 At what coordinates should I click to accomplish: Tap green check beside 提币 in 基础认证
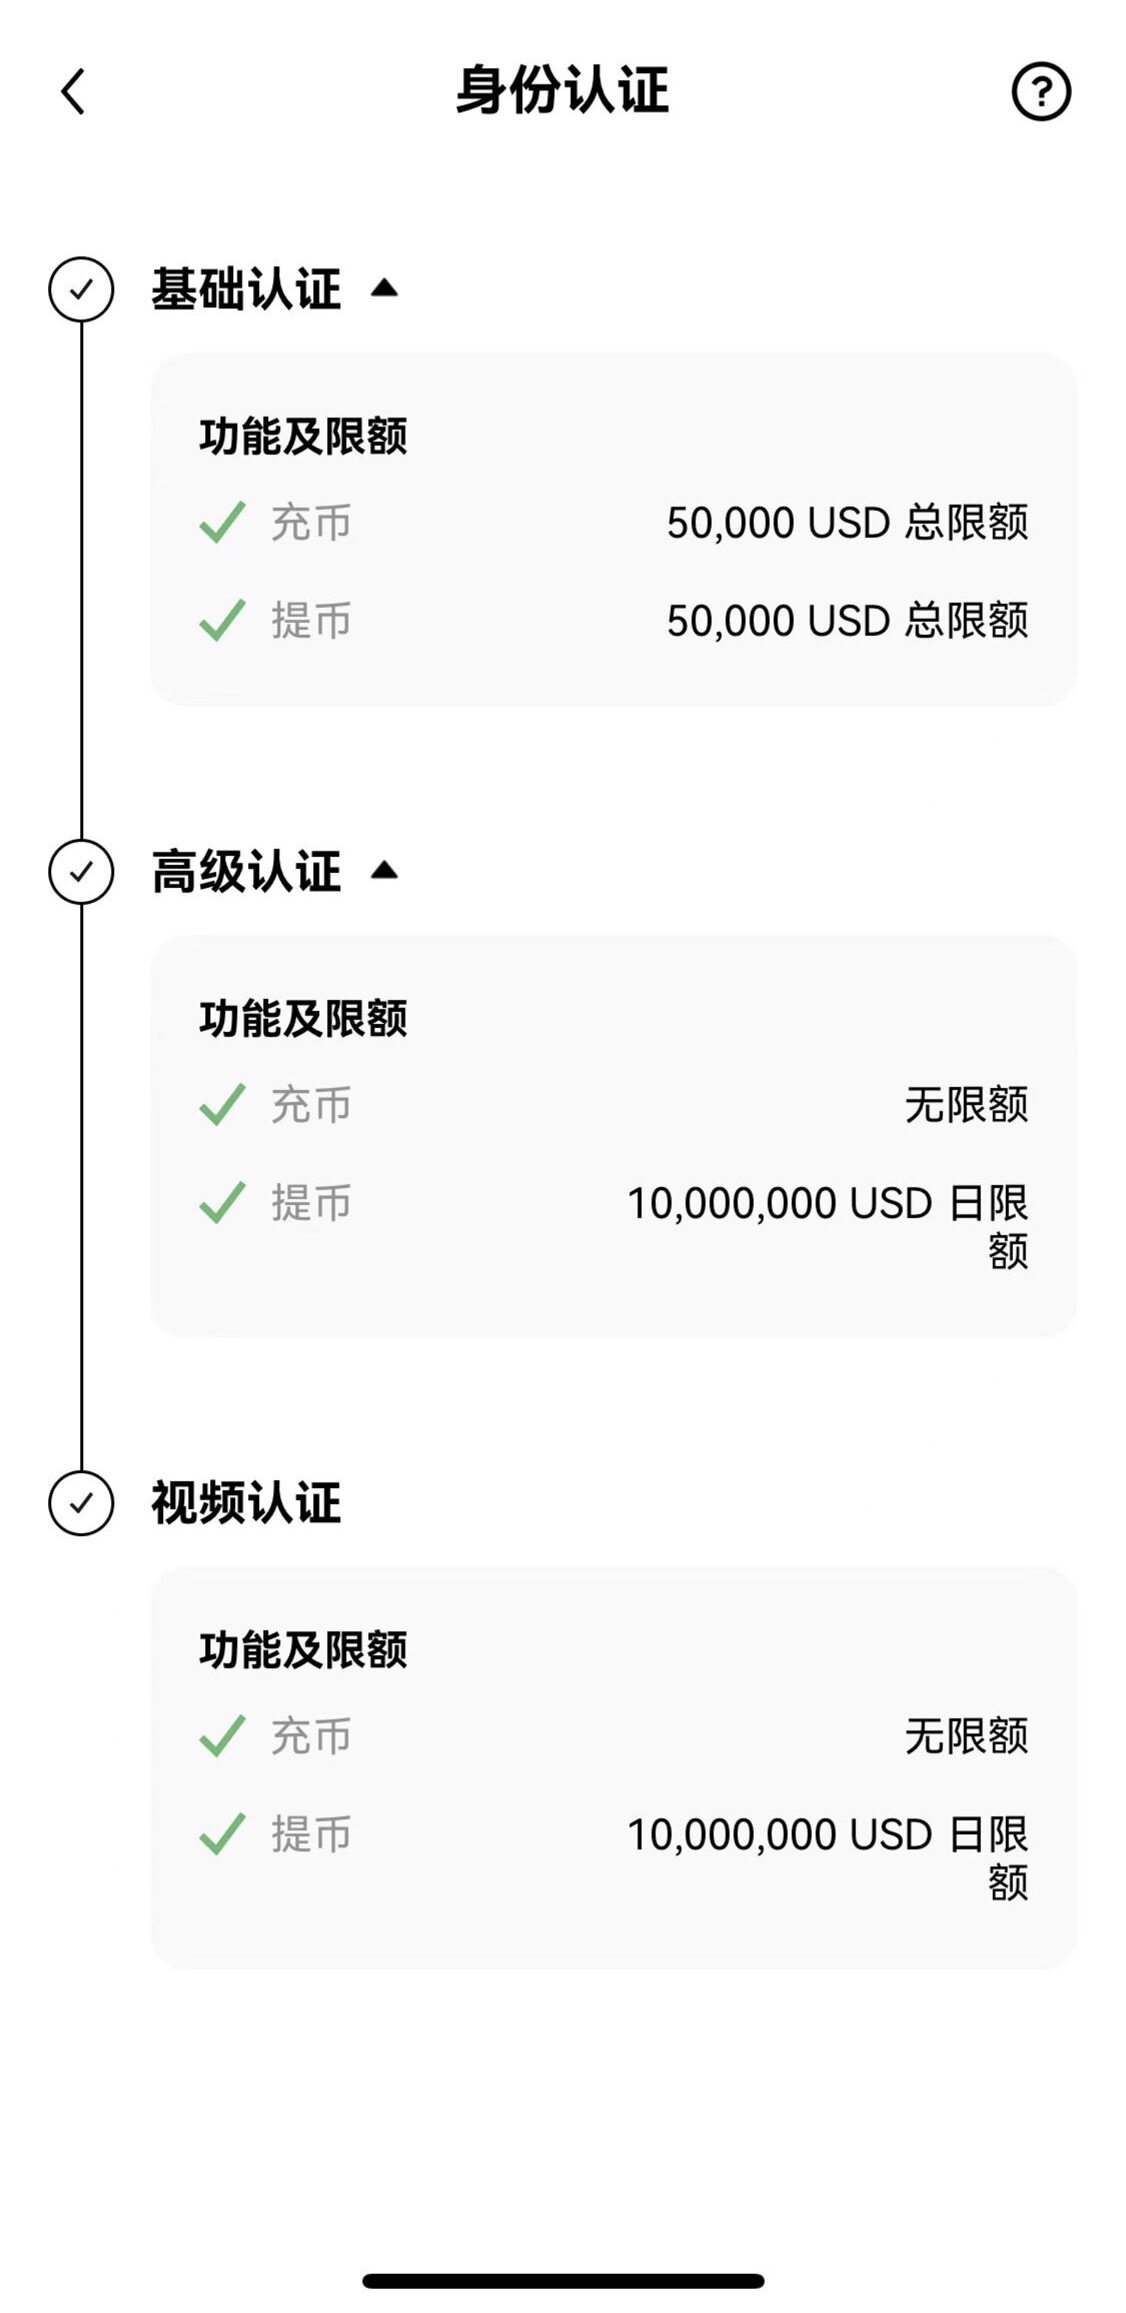click(x=222, y=620)
